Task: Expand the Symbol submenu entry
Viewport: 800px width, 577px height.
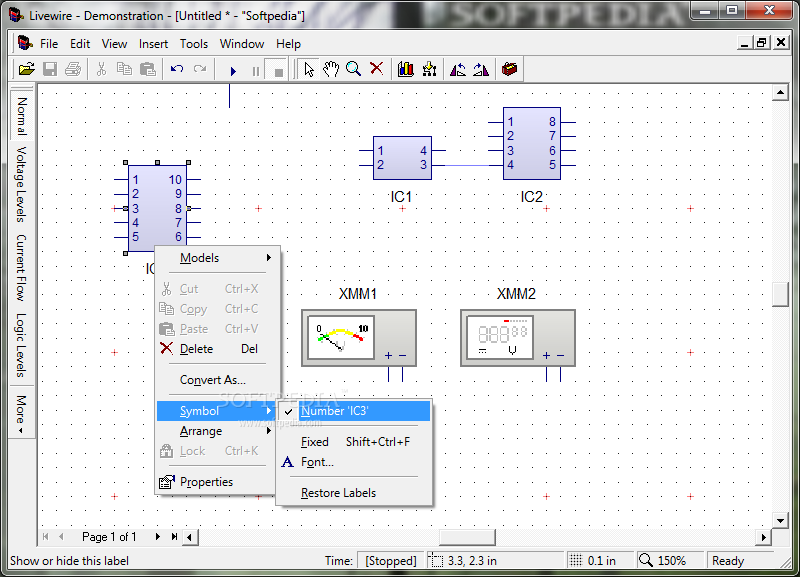Action: [x=217, y=411]
